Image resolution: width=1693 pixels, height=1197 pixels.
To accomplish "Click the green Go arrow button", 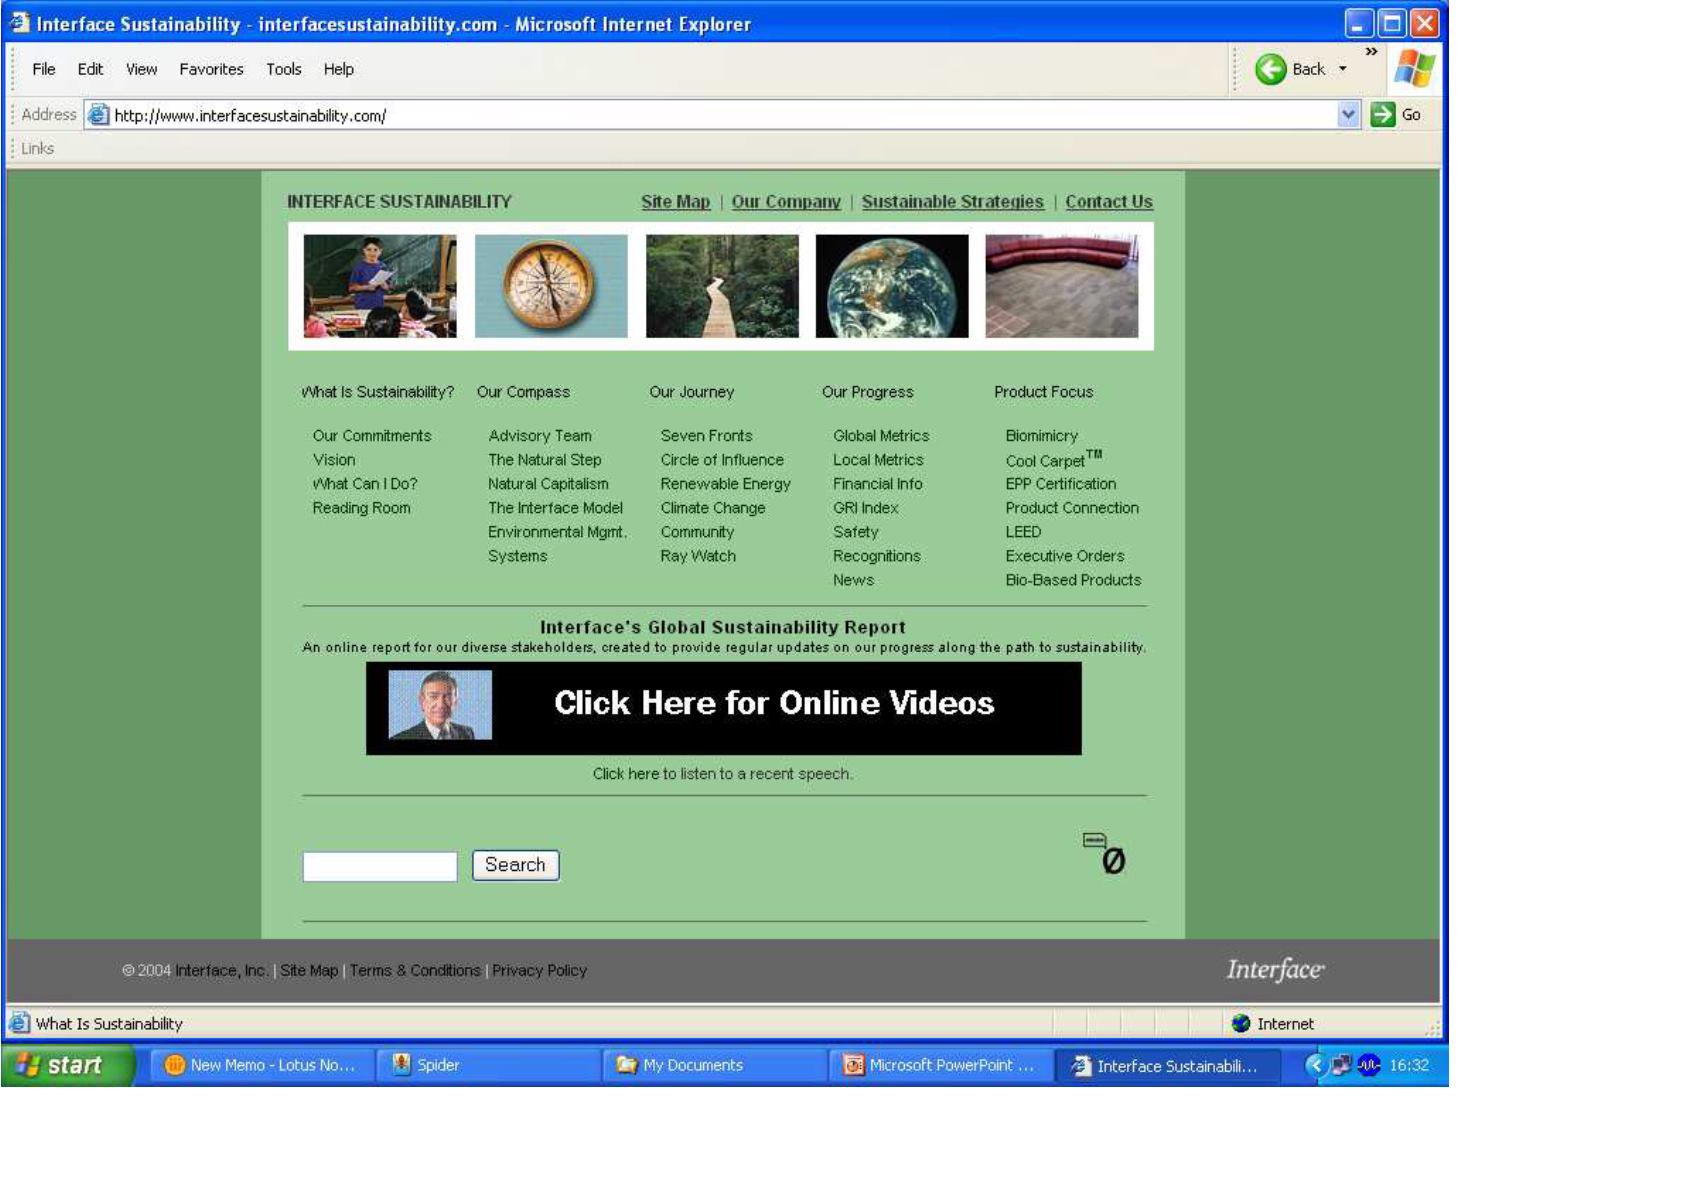I will [x=1383, y=114].
